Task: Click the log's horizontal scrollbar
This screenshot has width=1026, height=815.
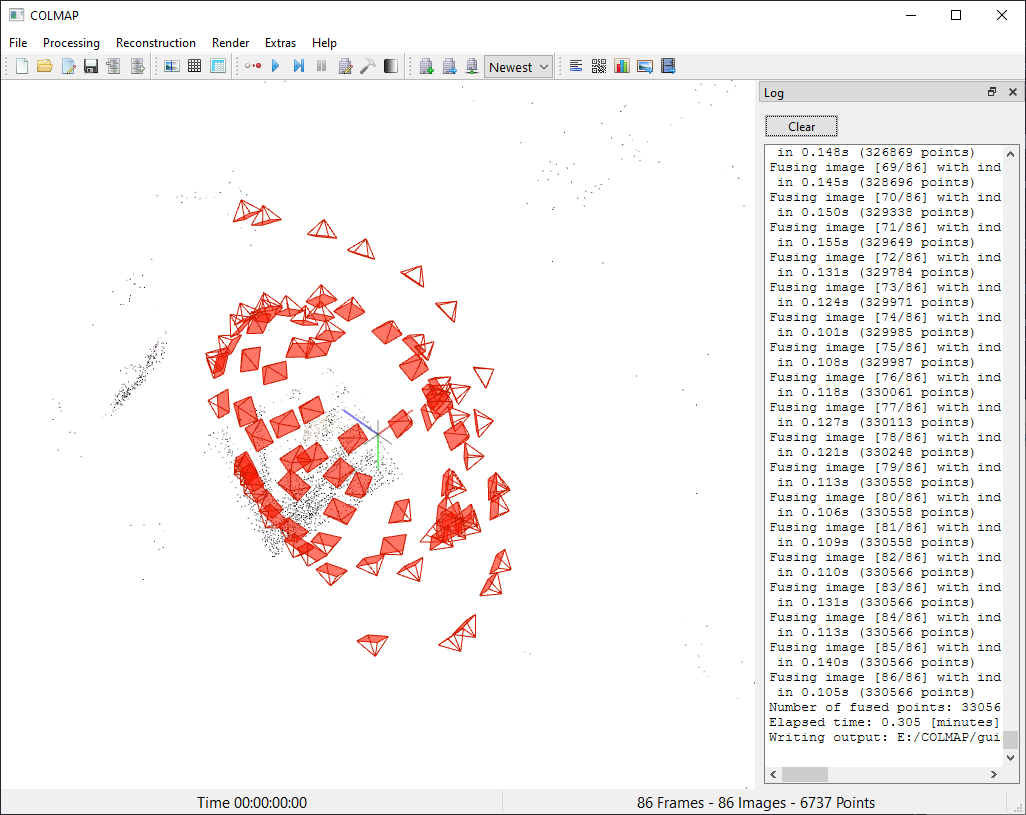Action: pyautogui.click(x=803, y=773)
